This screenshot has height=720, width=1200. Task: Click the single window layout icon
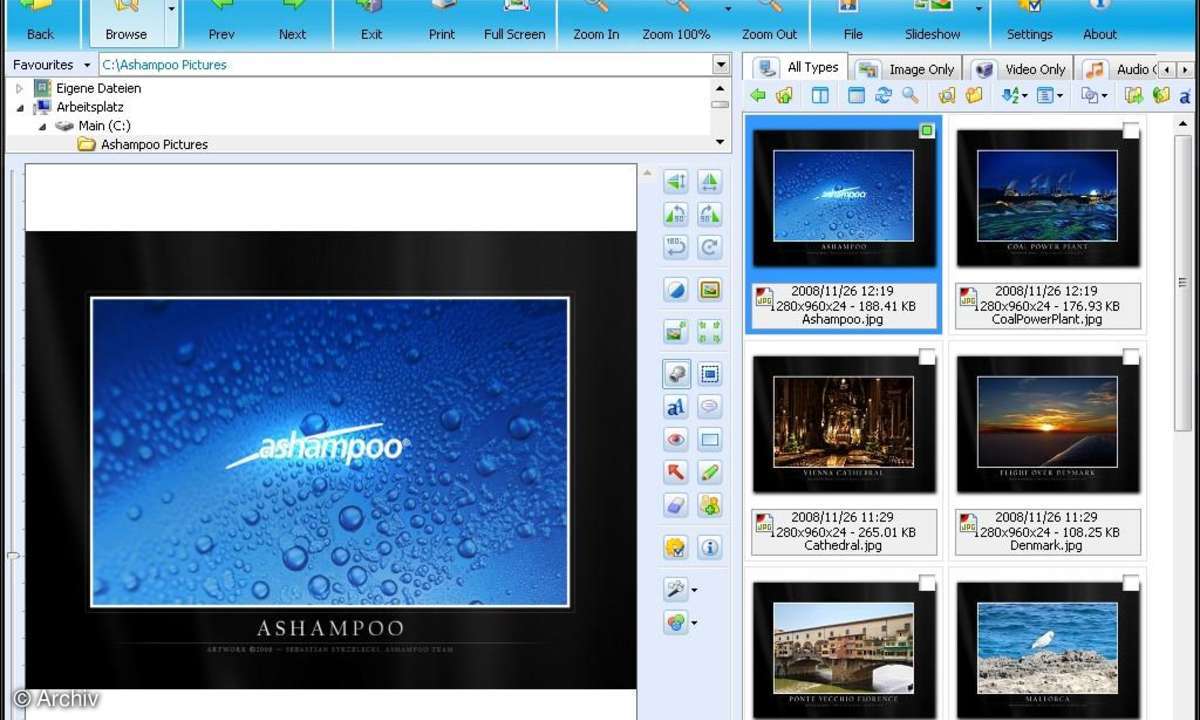(x=856, y=96)
